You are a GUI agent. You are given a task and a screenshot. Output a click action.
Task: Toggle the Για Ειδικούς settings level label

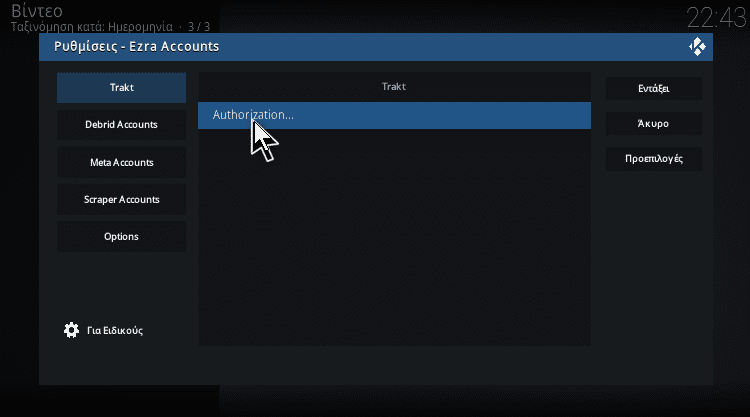coord(115,330)
